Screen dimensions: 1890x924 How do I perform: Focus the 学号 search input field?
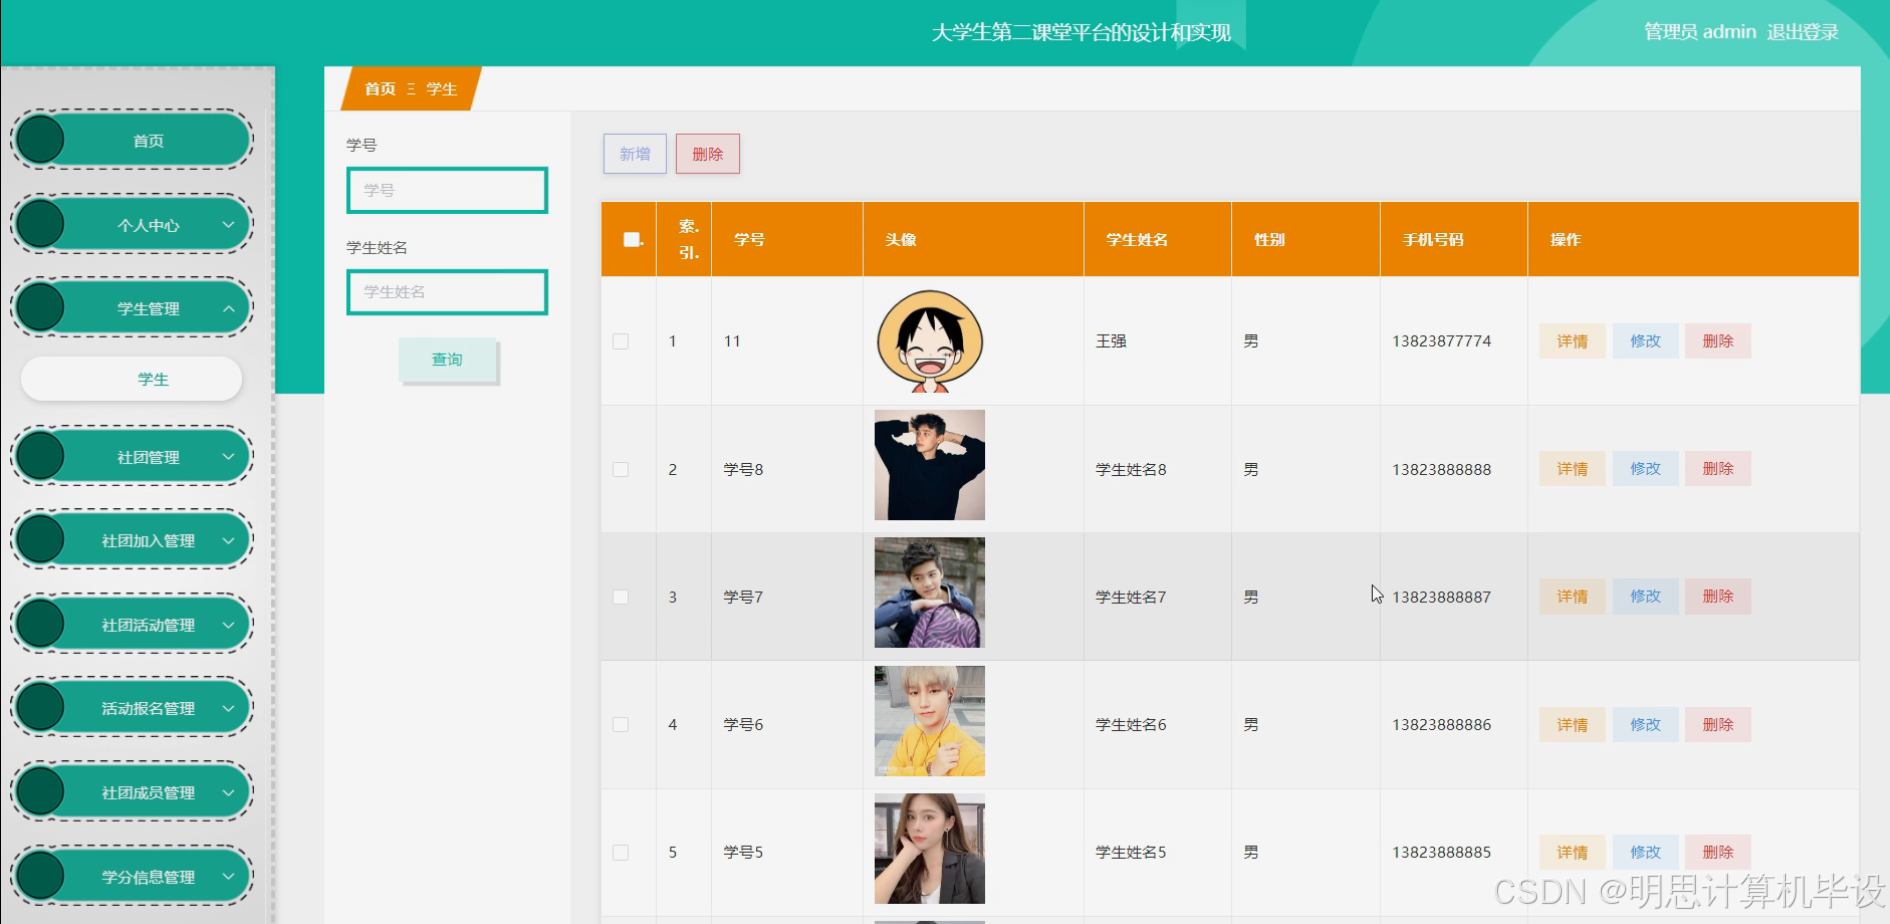tap(447, 190)
